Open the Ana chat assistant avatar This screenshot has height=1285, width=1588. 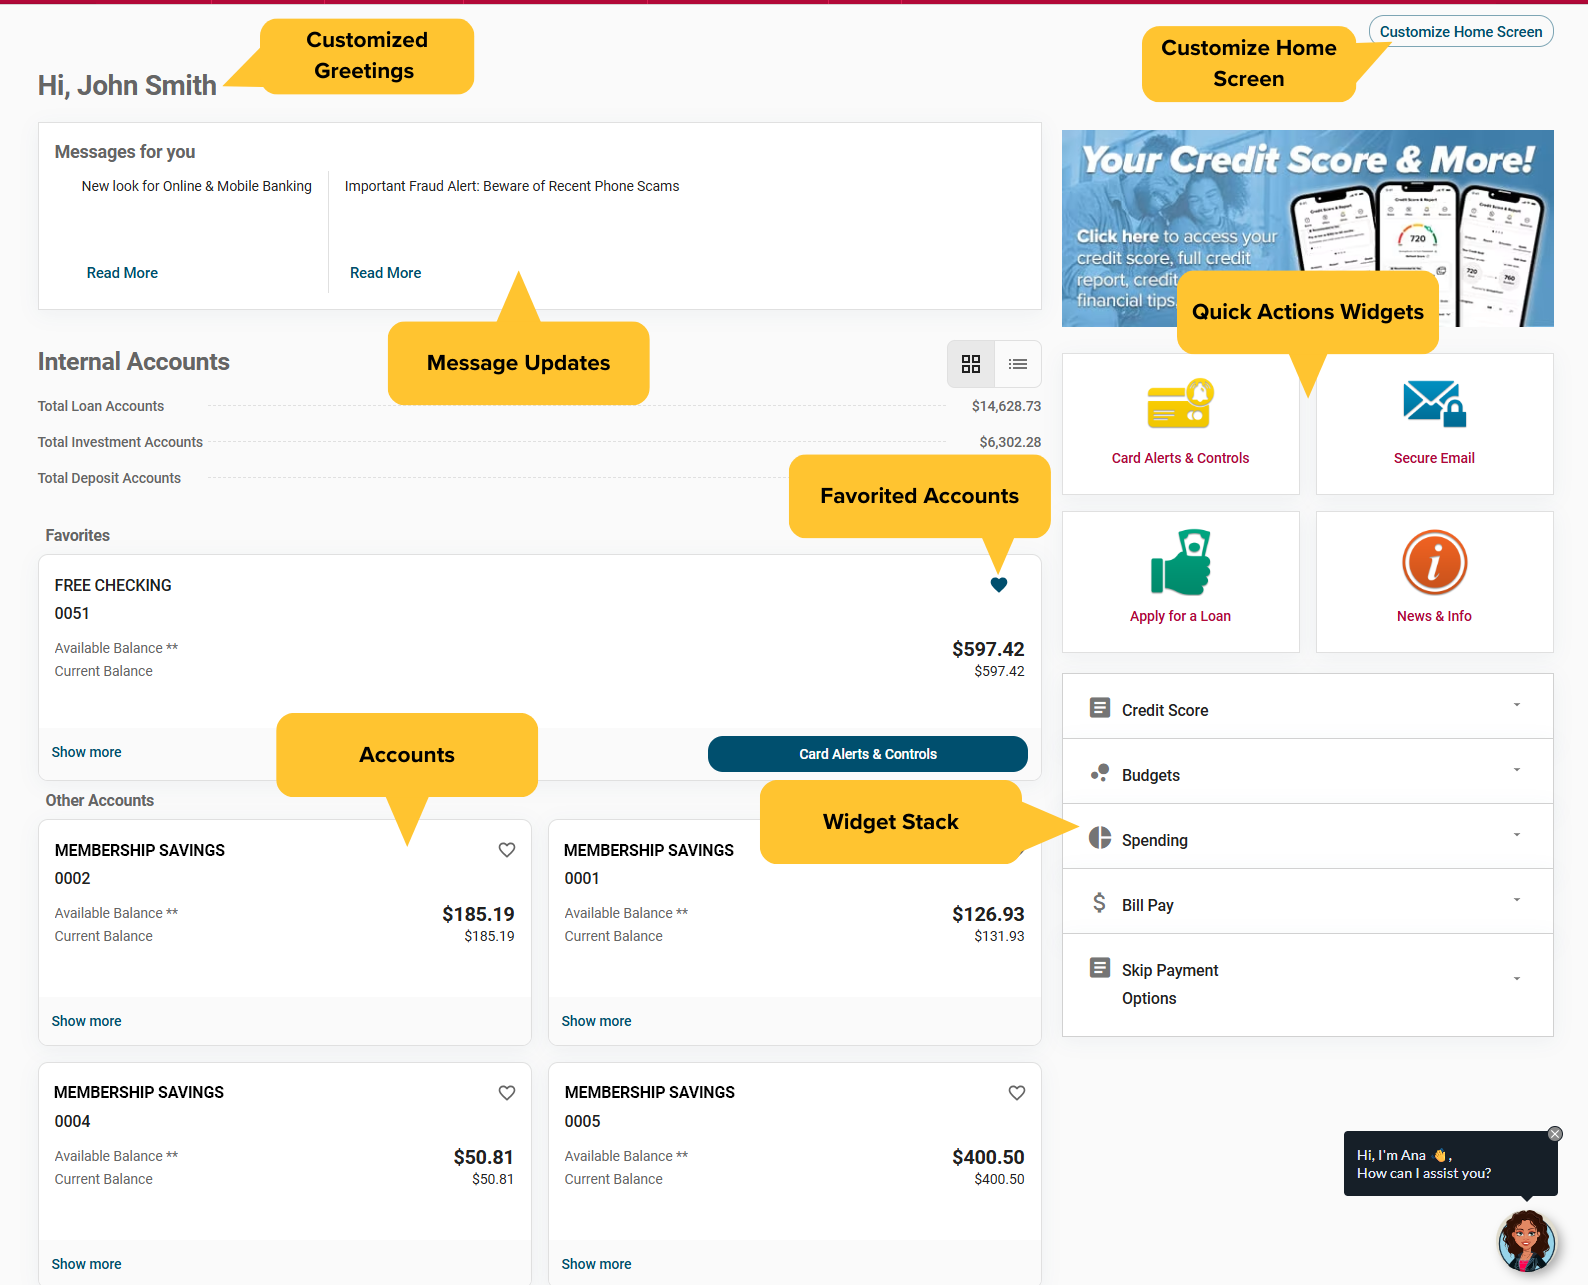click(1526, 1241)
